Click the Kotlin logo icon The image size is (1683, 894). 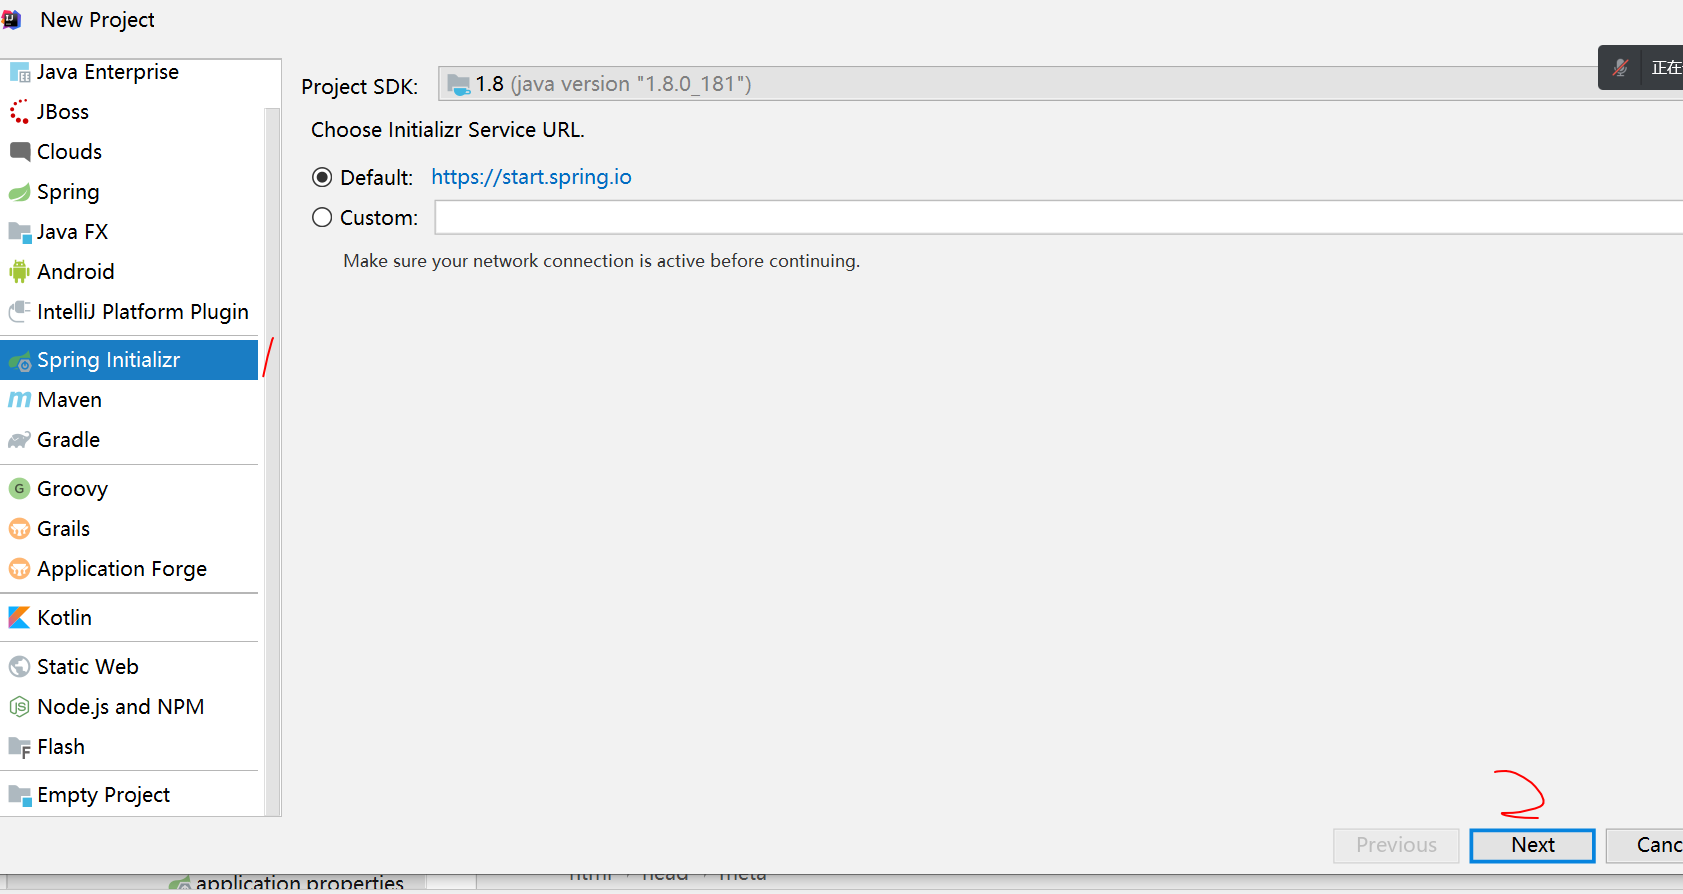click(19, 618)
